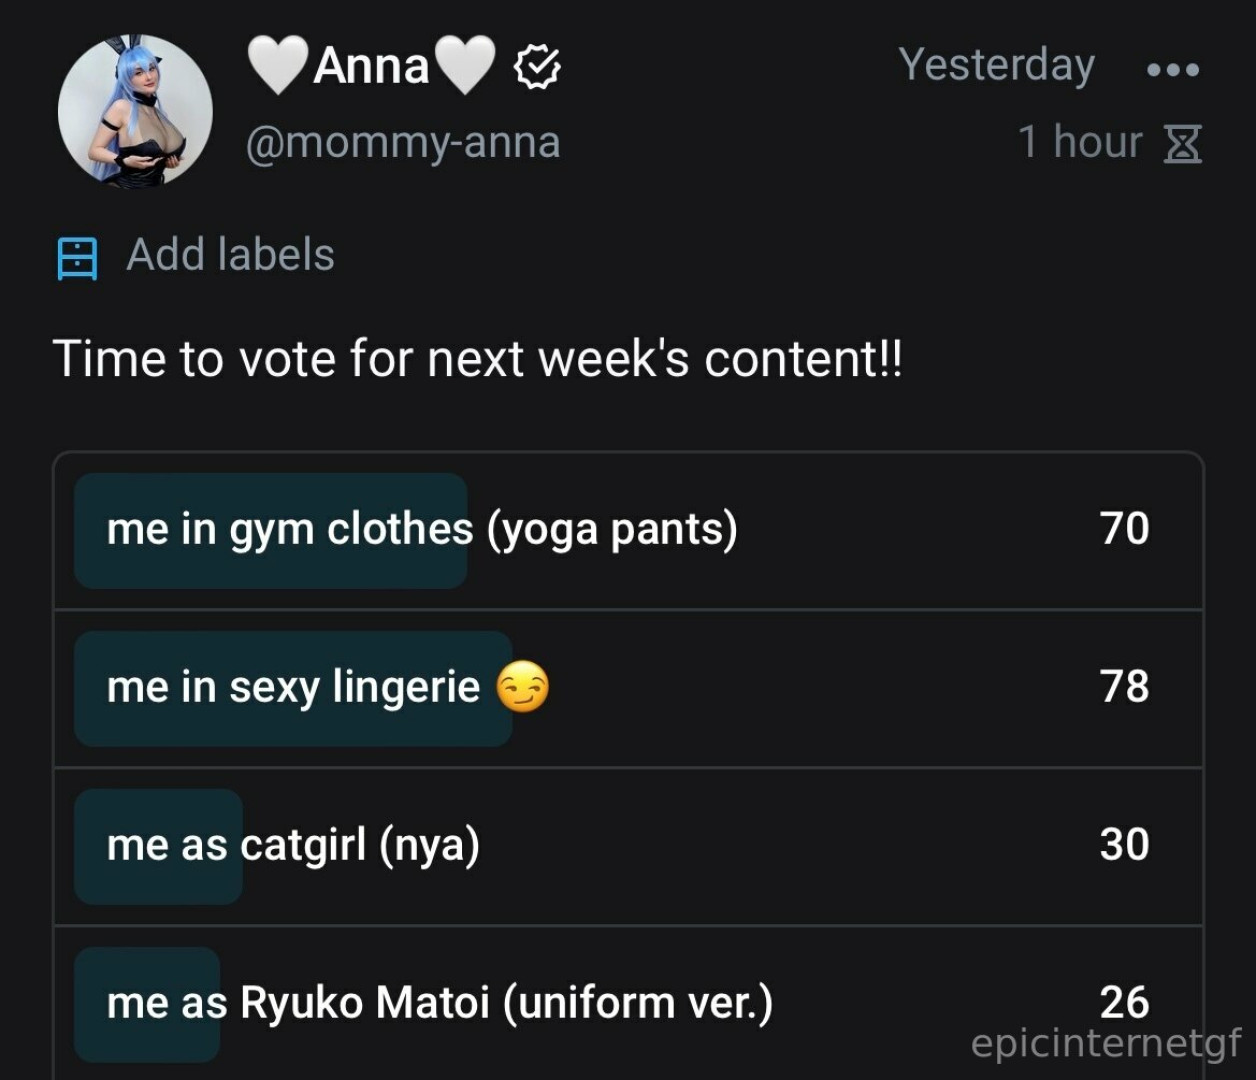Click the white heart right of Anna
This screenshot has height=1080, width=1256.
pos(466,66)
